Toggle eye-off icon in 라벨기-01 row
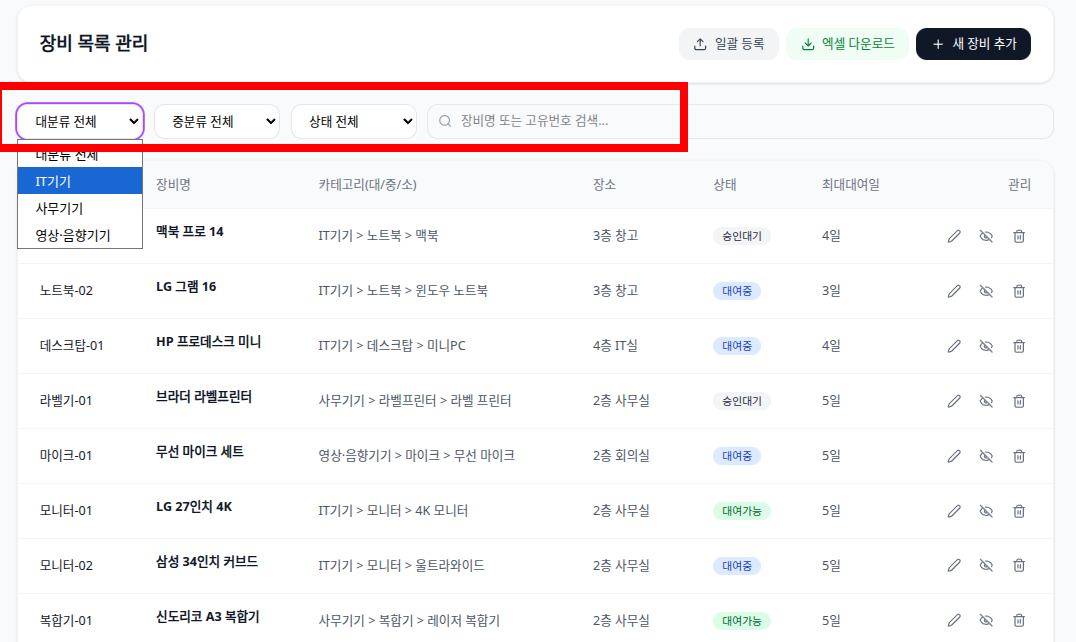 986,401
